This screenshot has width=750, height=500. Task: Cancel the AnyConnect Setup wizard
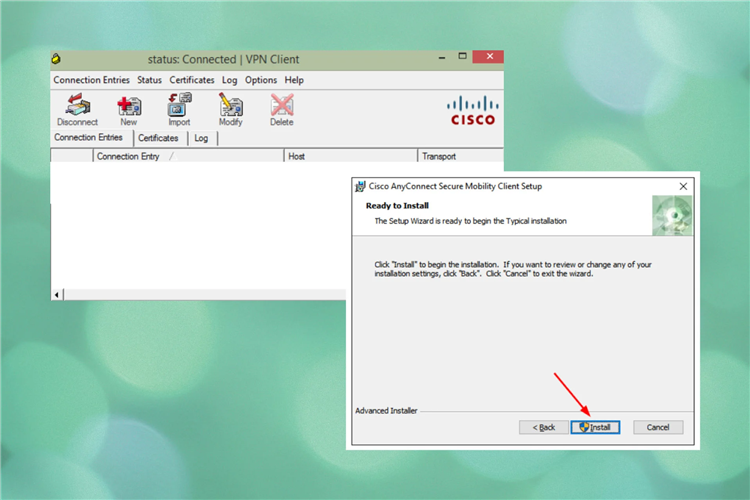pos(658,427)
